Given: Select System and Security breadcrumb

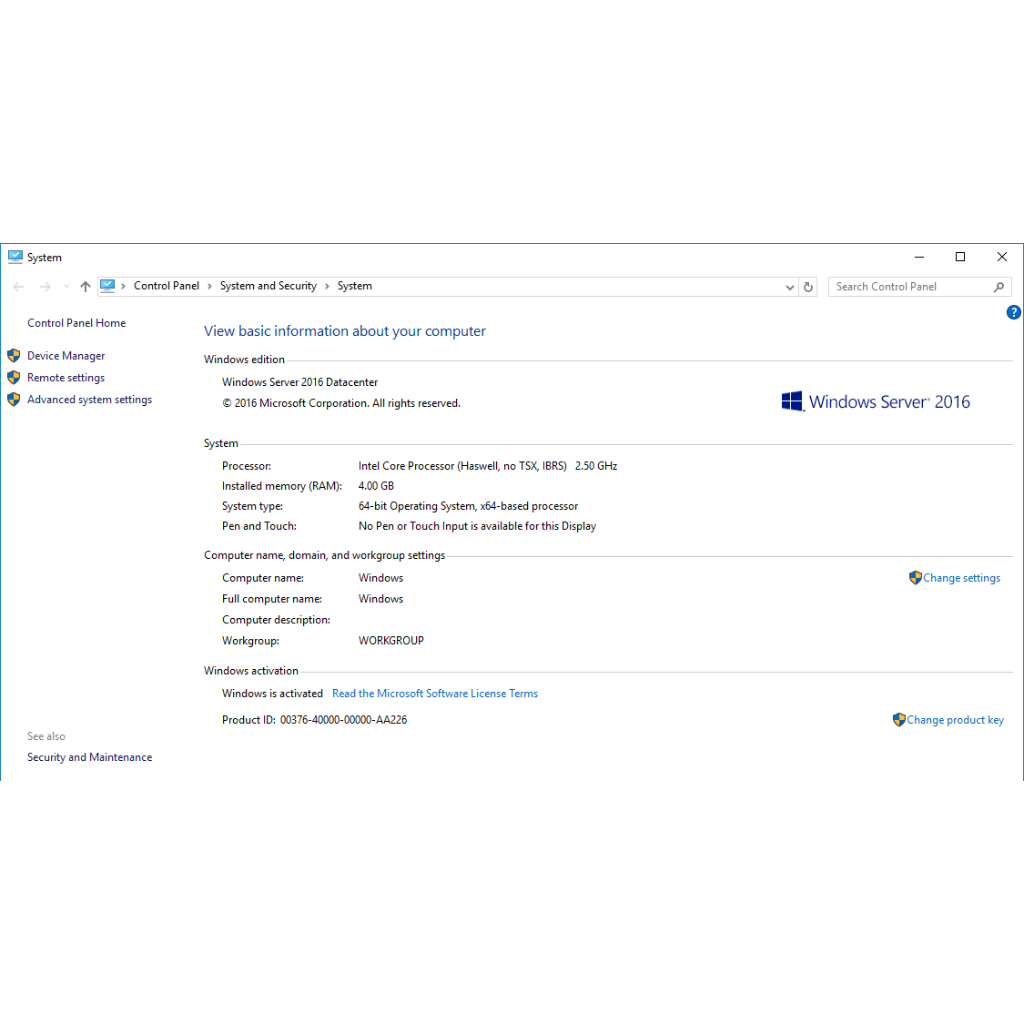Looking at the screenshot, I should point(268,286).
